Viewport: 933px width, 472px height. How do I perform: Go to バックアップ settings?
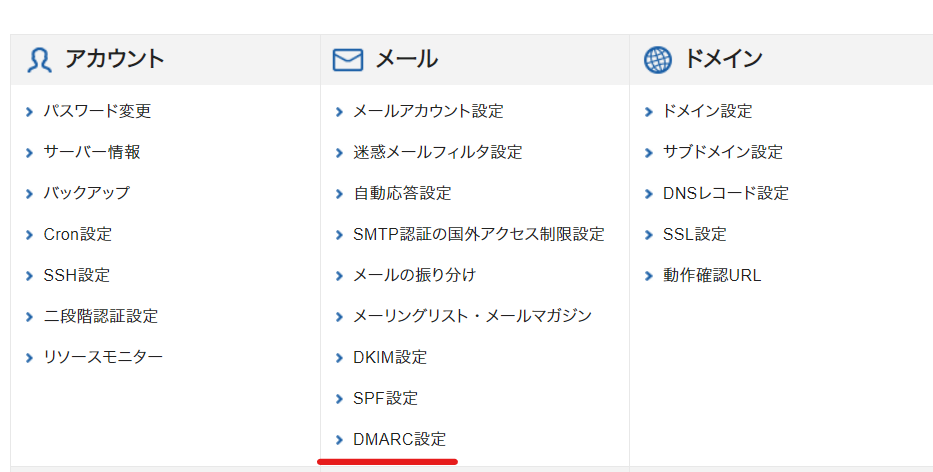(x=86, y=193)
